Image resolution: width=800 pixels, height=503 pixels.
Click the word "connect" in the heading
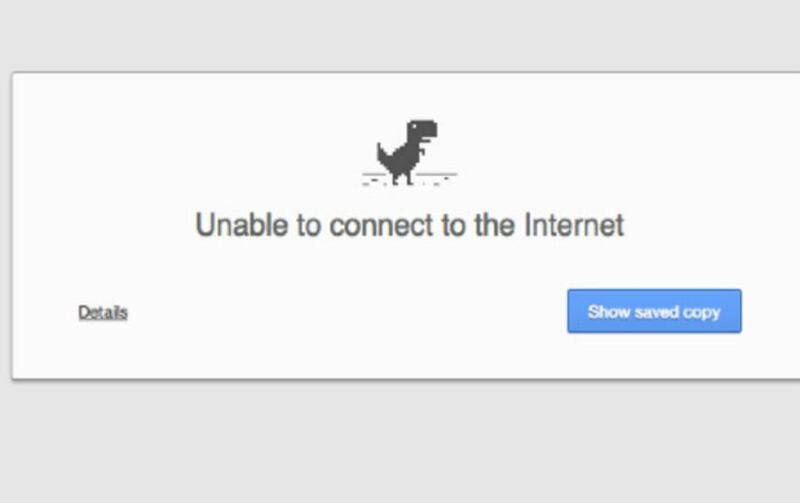click(x=382, y=226)
